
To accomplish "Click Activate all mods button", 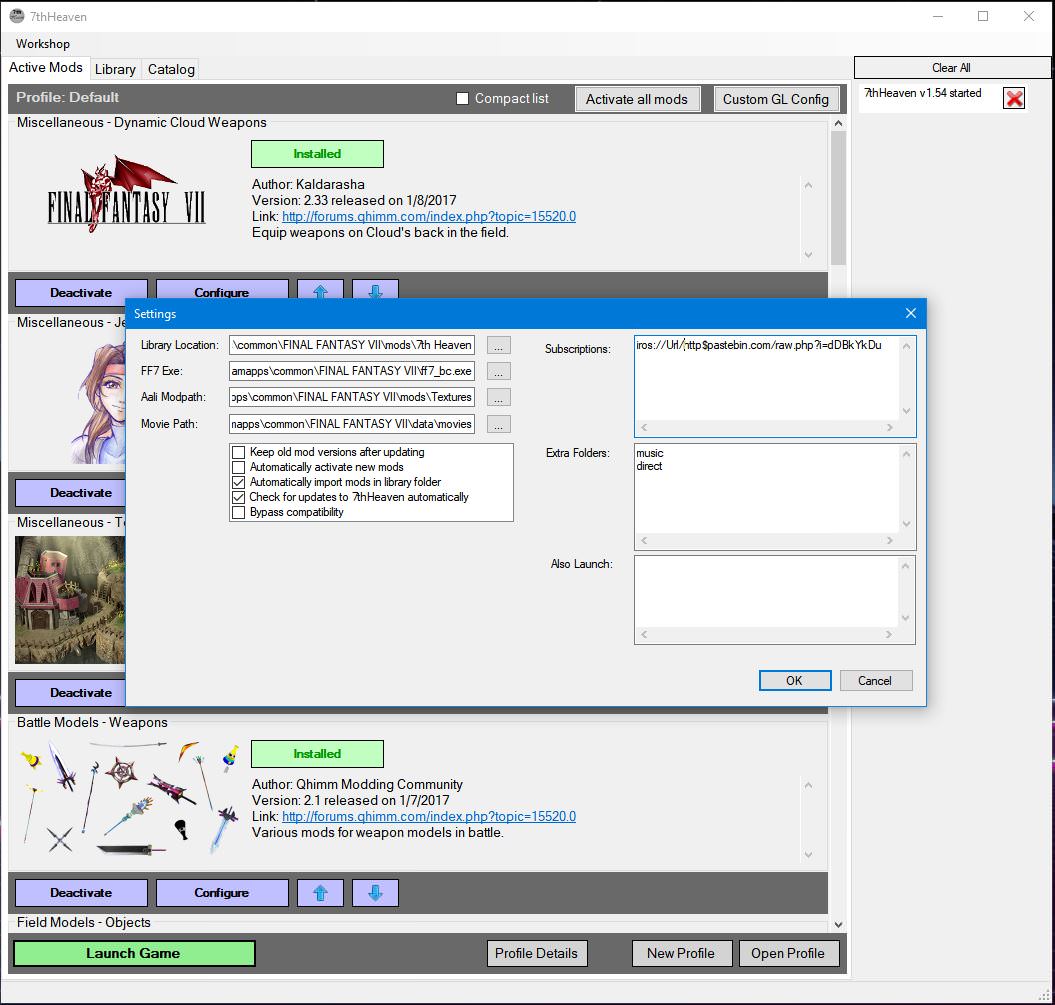I will pyautogui.click(x=637, y=99).
